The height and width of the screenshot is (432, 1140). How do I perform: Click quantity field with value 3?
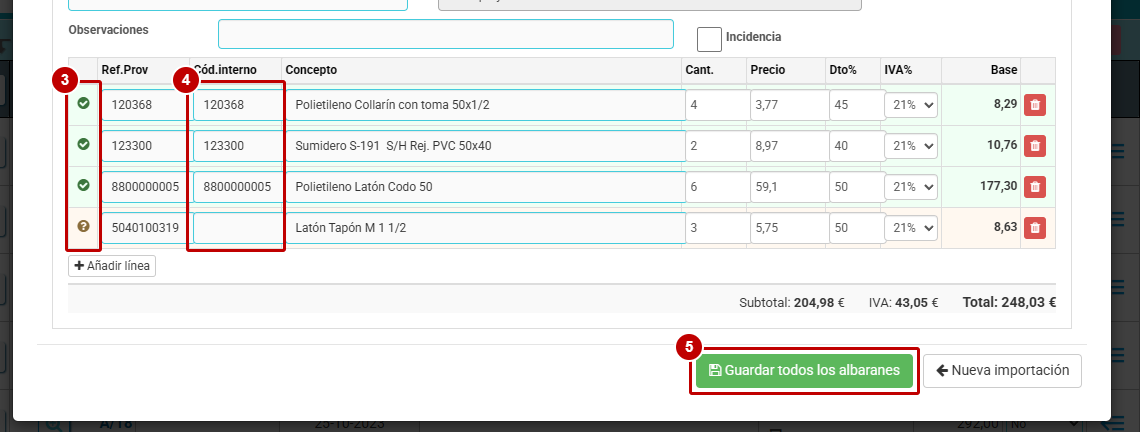point(717,228)
